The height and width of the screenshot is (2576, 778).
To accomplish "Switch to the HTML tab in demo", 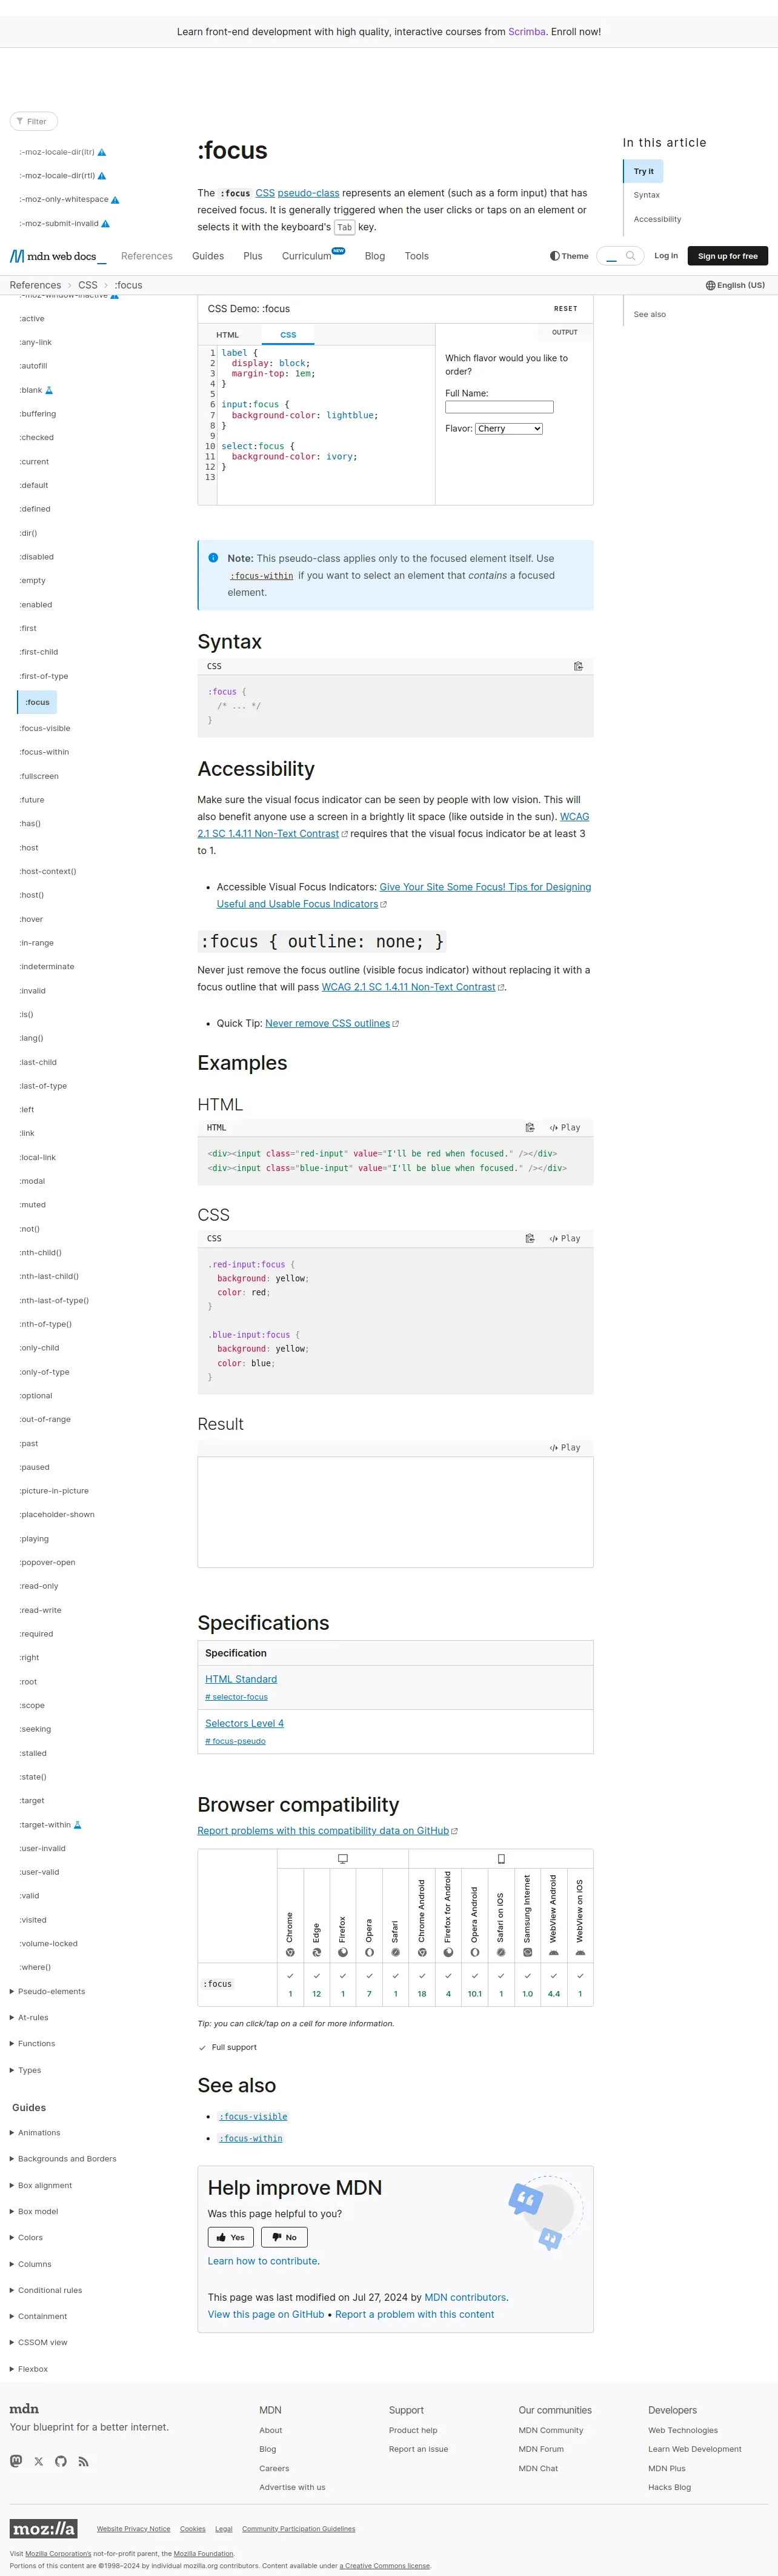I will point(228,335).
